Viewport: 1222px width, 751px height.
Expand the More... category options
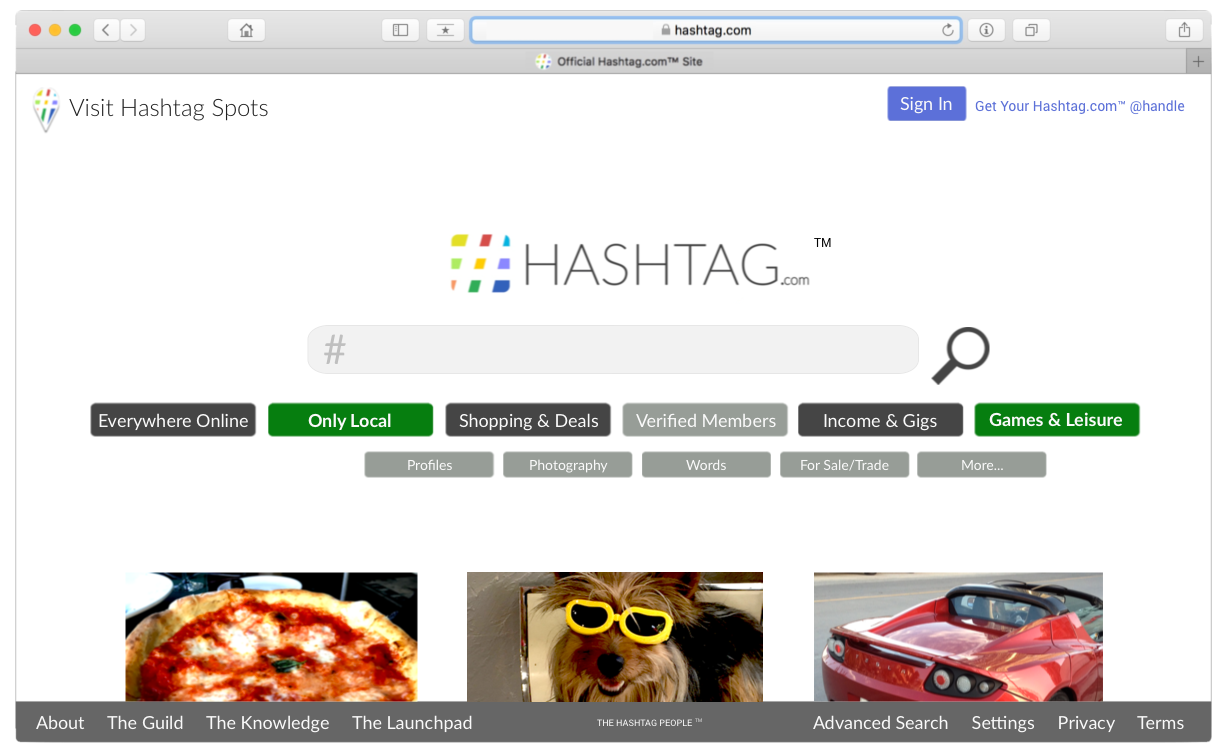tap(981, 464)
